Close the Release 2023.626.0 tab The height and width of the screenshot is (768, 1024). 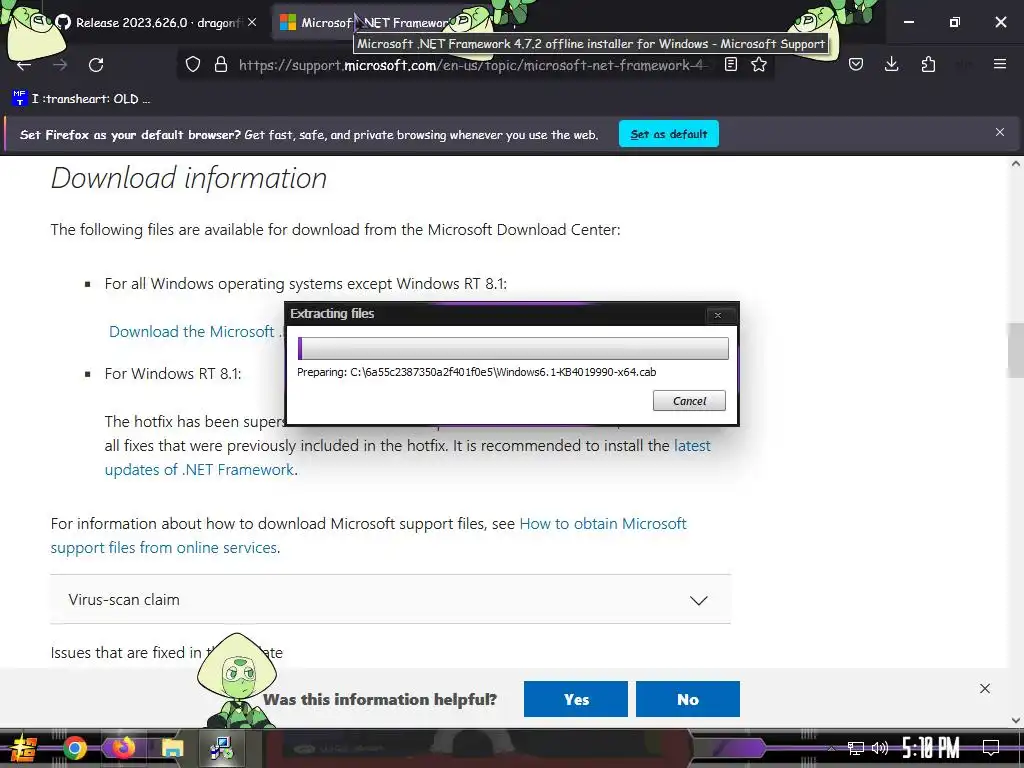[252, 23]
